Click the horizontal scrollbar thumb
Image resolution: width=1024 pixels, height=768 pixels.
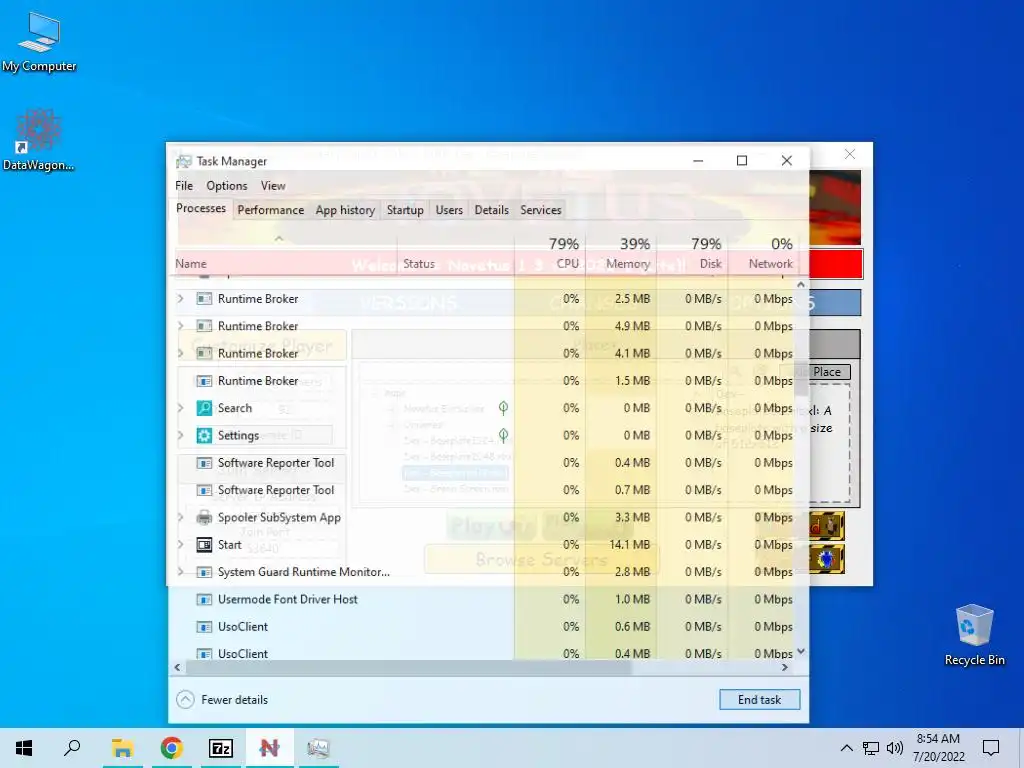click(x=409, y=667)
